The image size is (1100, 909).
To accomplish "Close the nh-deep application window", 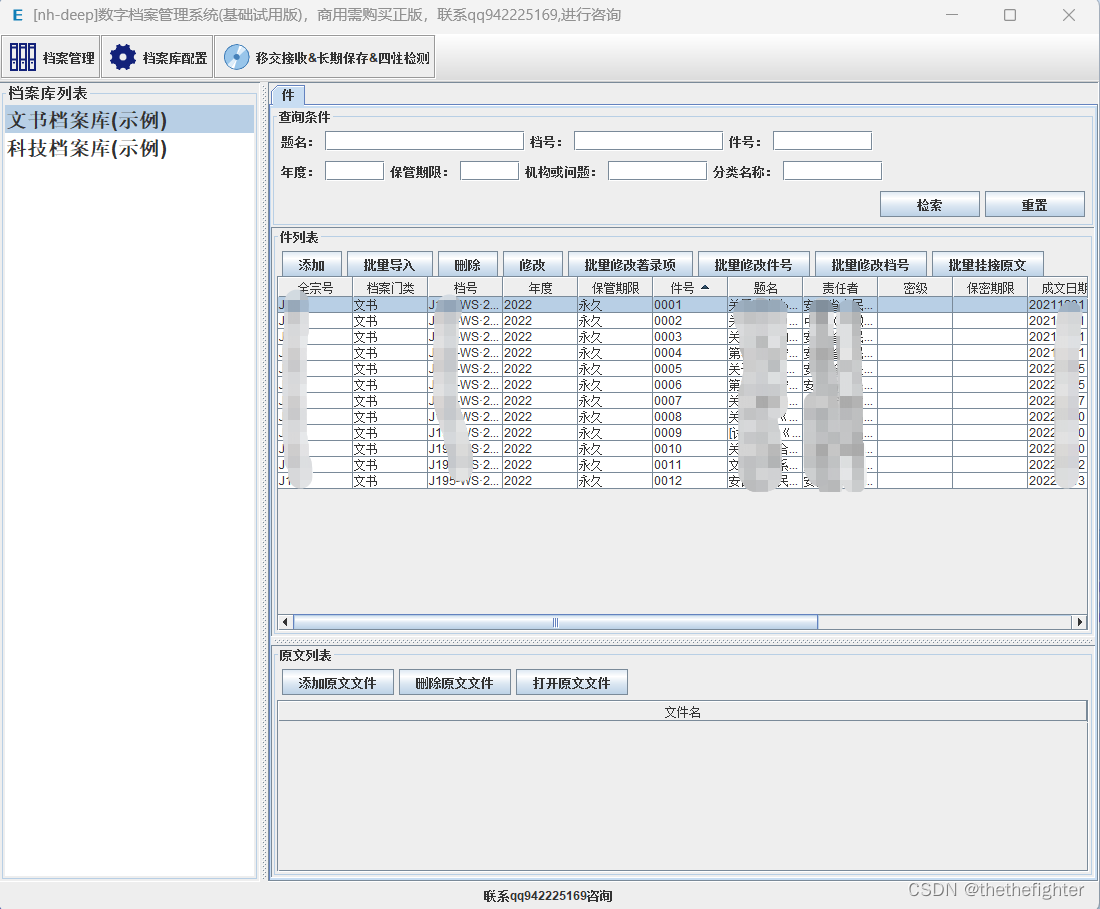I will click(1068, 15).
